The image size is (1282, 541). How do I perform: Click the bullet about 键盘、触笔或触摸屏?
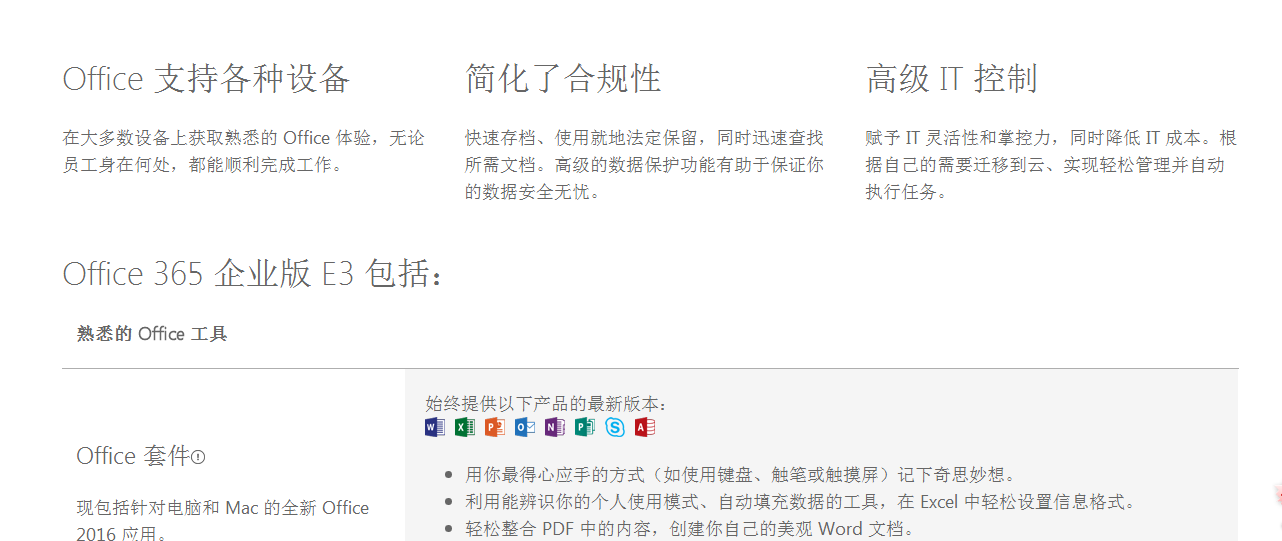(x=741, y=475)
